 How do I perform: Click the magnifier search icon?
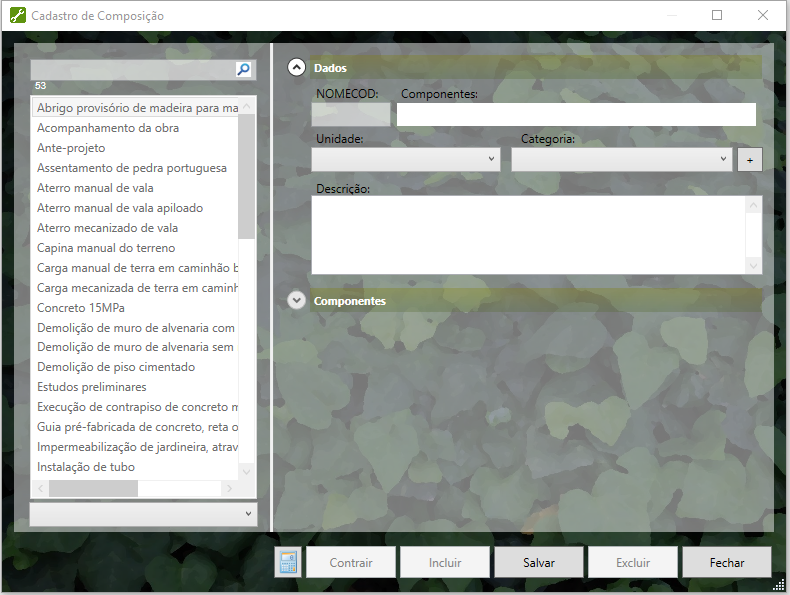click(x=244, y=70)
